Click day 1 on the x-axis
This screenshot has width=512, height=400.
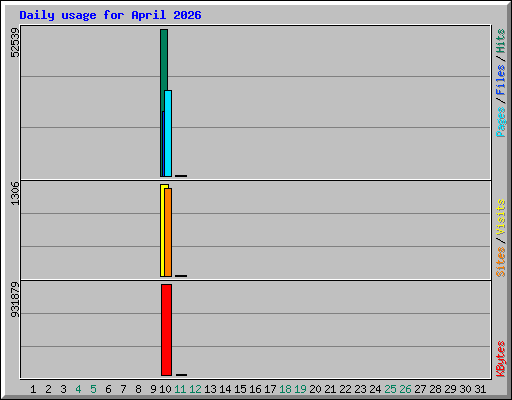(33, 389)
